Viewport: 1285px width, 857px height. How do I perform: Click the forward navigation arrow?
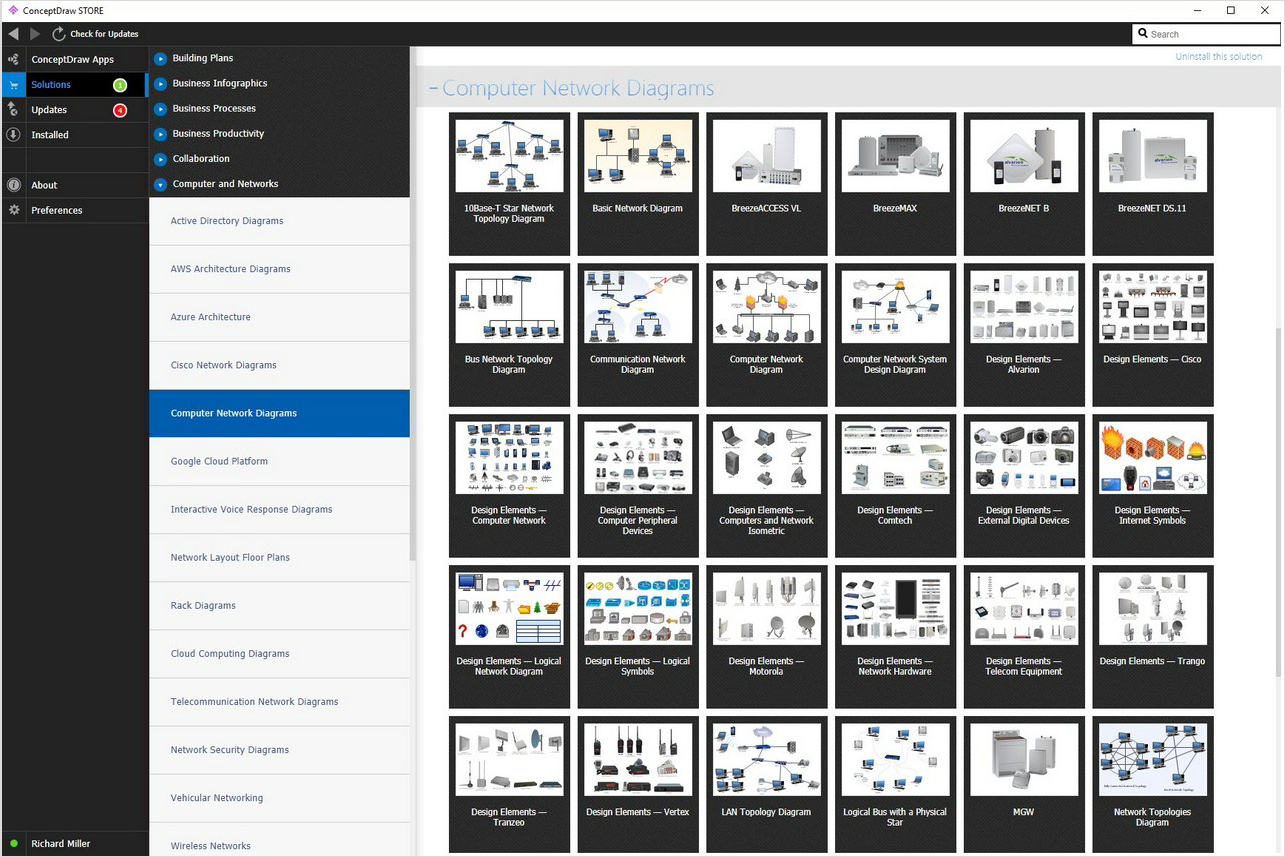click(x=35, y=34)
